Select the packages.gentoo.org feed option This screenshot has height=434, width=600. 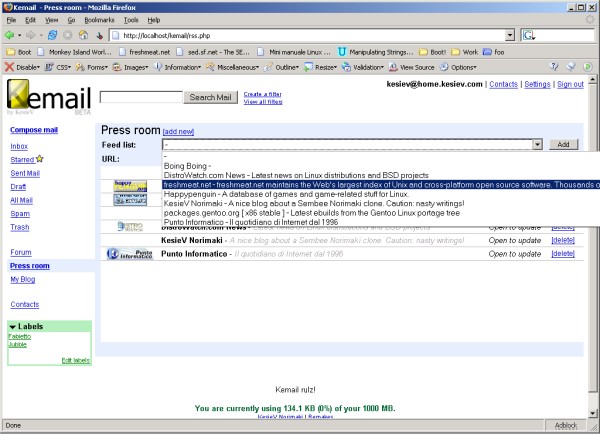(x=381, y=213)
